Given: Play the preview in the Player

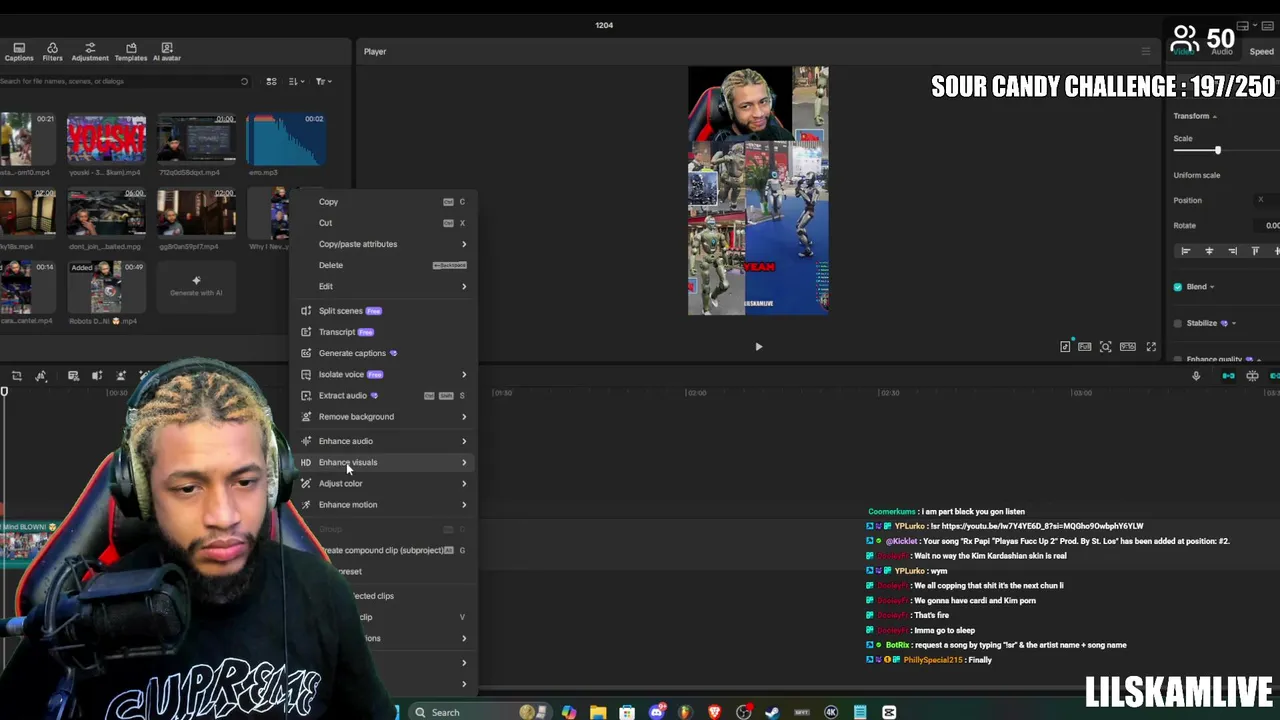Looking at the screenshot, I should pyautogui.click(x=758, y=347).
